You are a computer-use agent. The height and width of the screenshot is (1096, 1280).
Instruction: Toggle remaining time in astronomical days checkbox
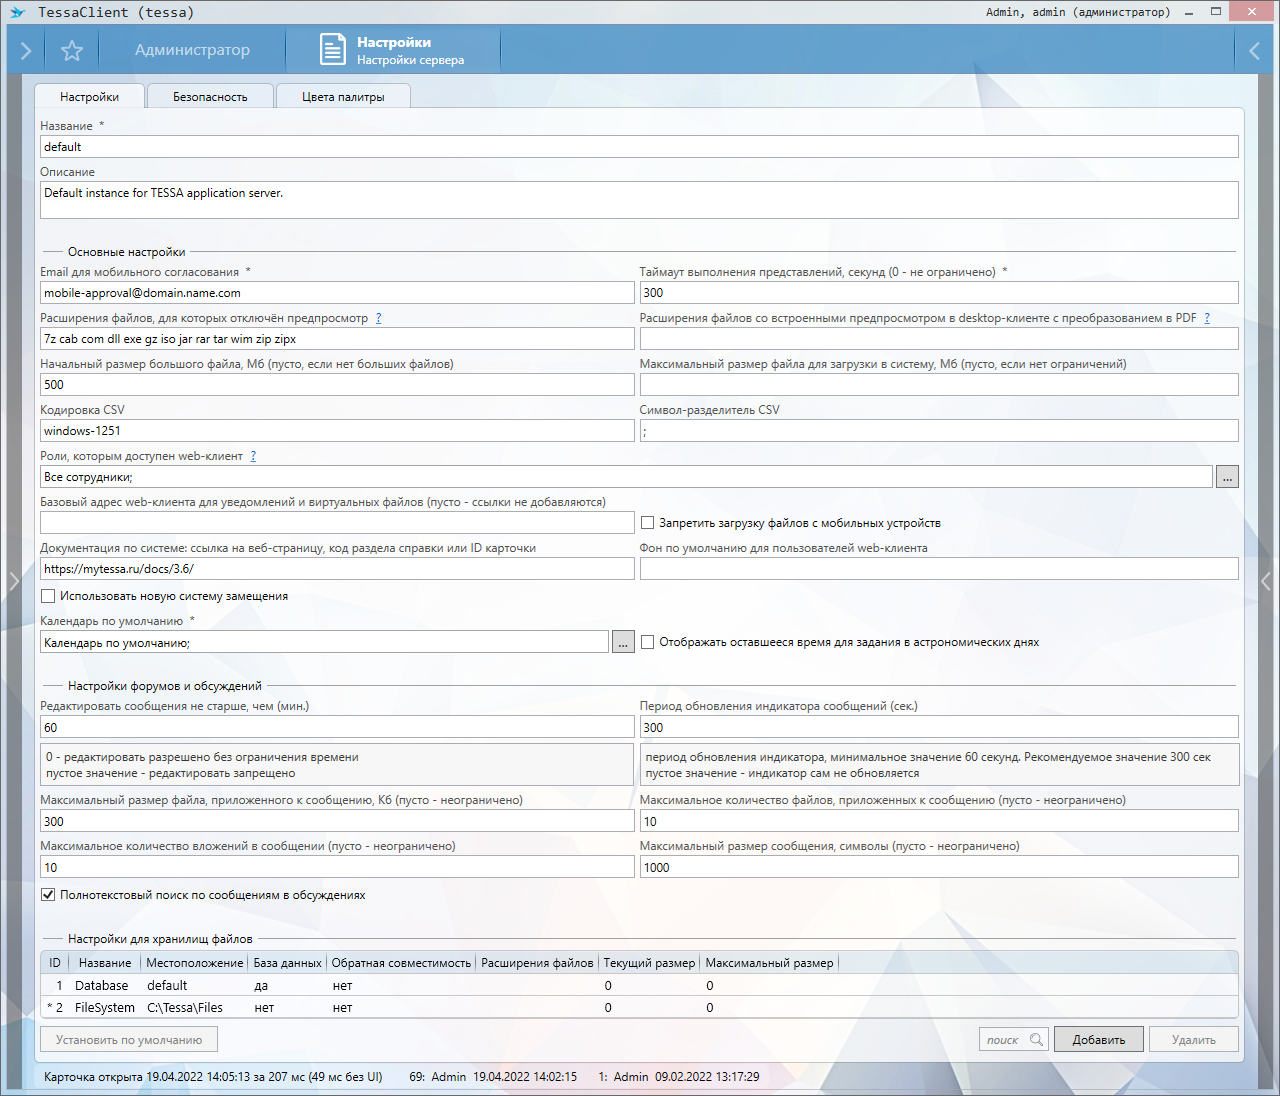(x=648, y=642)
